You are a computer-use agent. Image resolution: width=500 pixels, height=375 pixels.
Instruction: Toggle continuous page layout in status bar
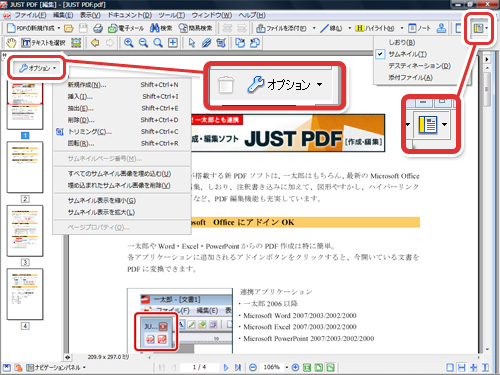462,367
